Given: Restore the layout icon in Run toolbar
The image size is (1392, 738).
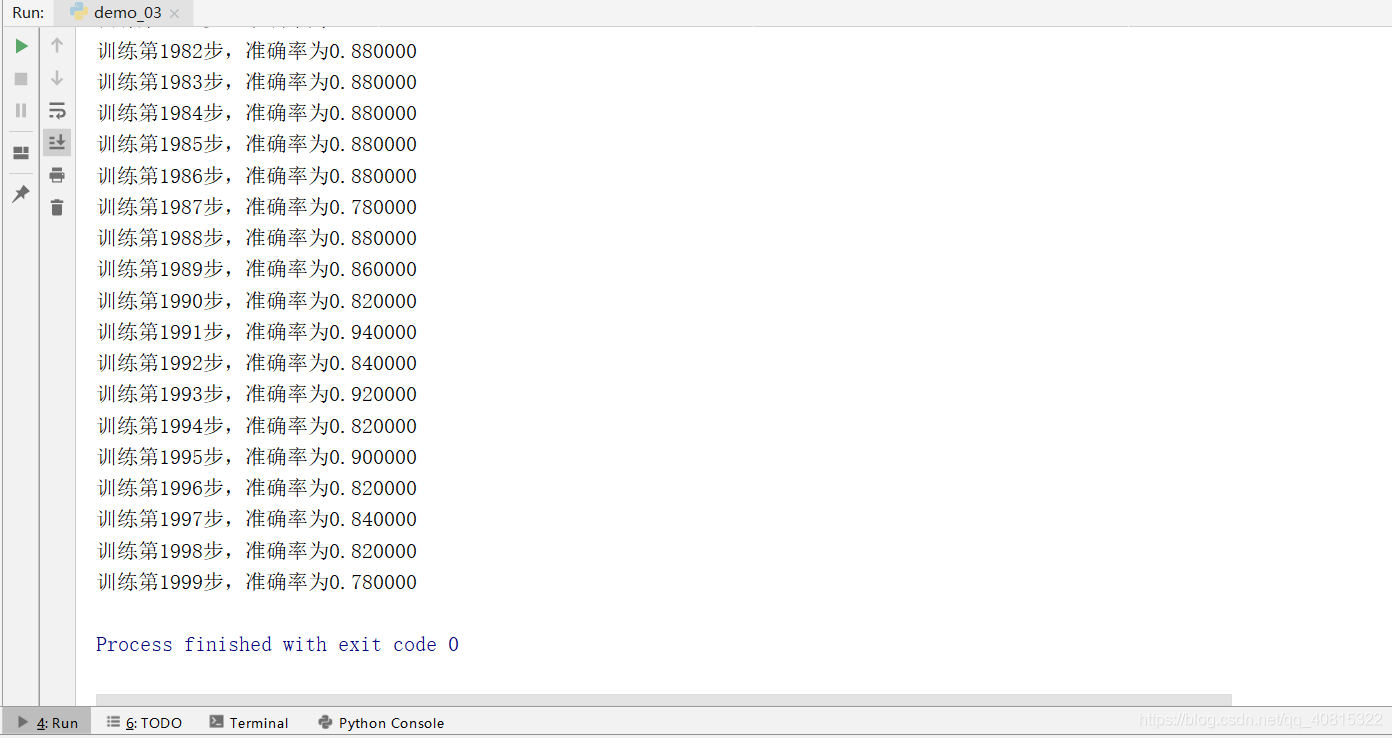Looking at the screenshot, I should coord(21,153).
